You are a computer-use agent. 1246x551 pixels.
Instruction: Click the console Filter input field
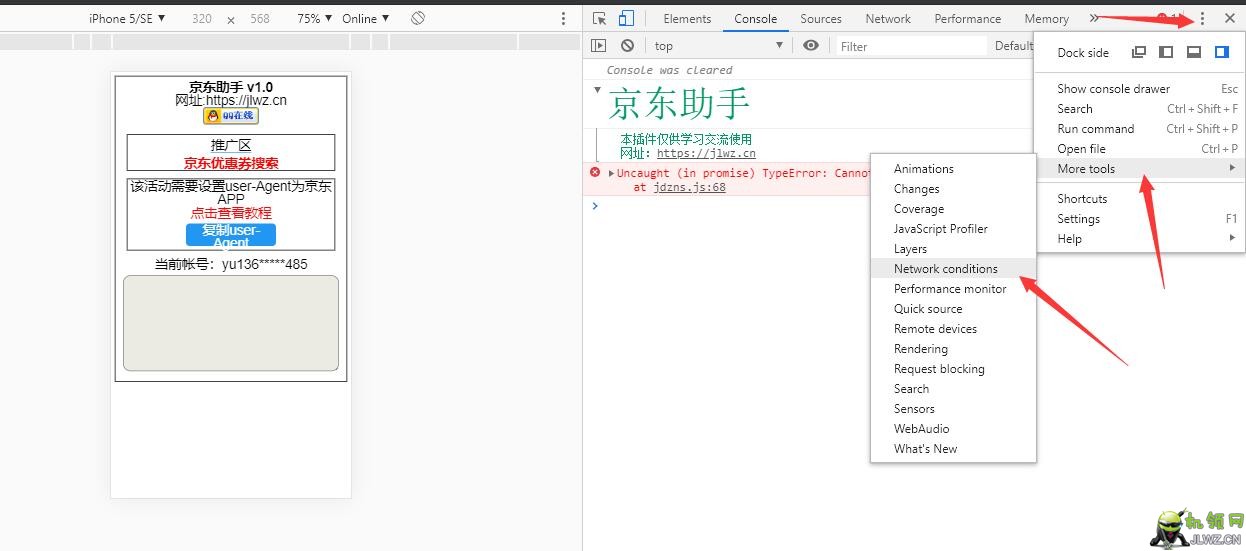[911, 46]
